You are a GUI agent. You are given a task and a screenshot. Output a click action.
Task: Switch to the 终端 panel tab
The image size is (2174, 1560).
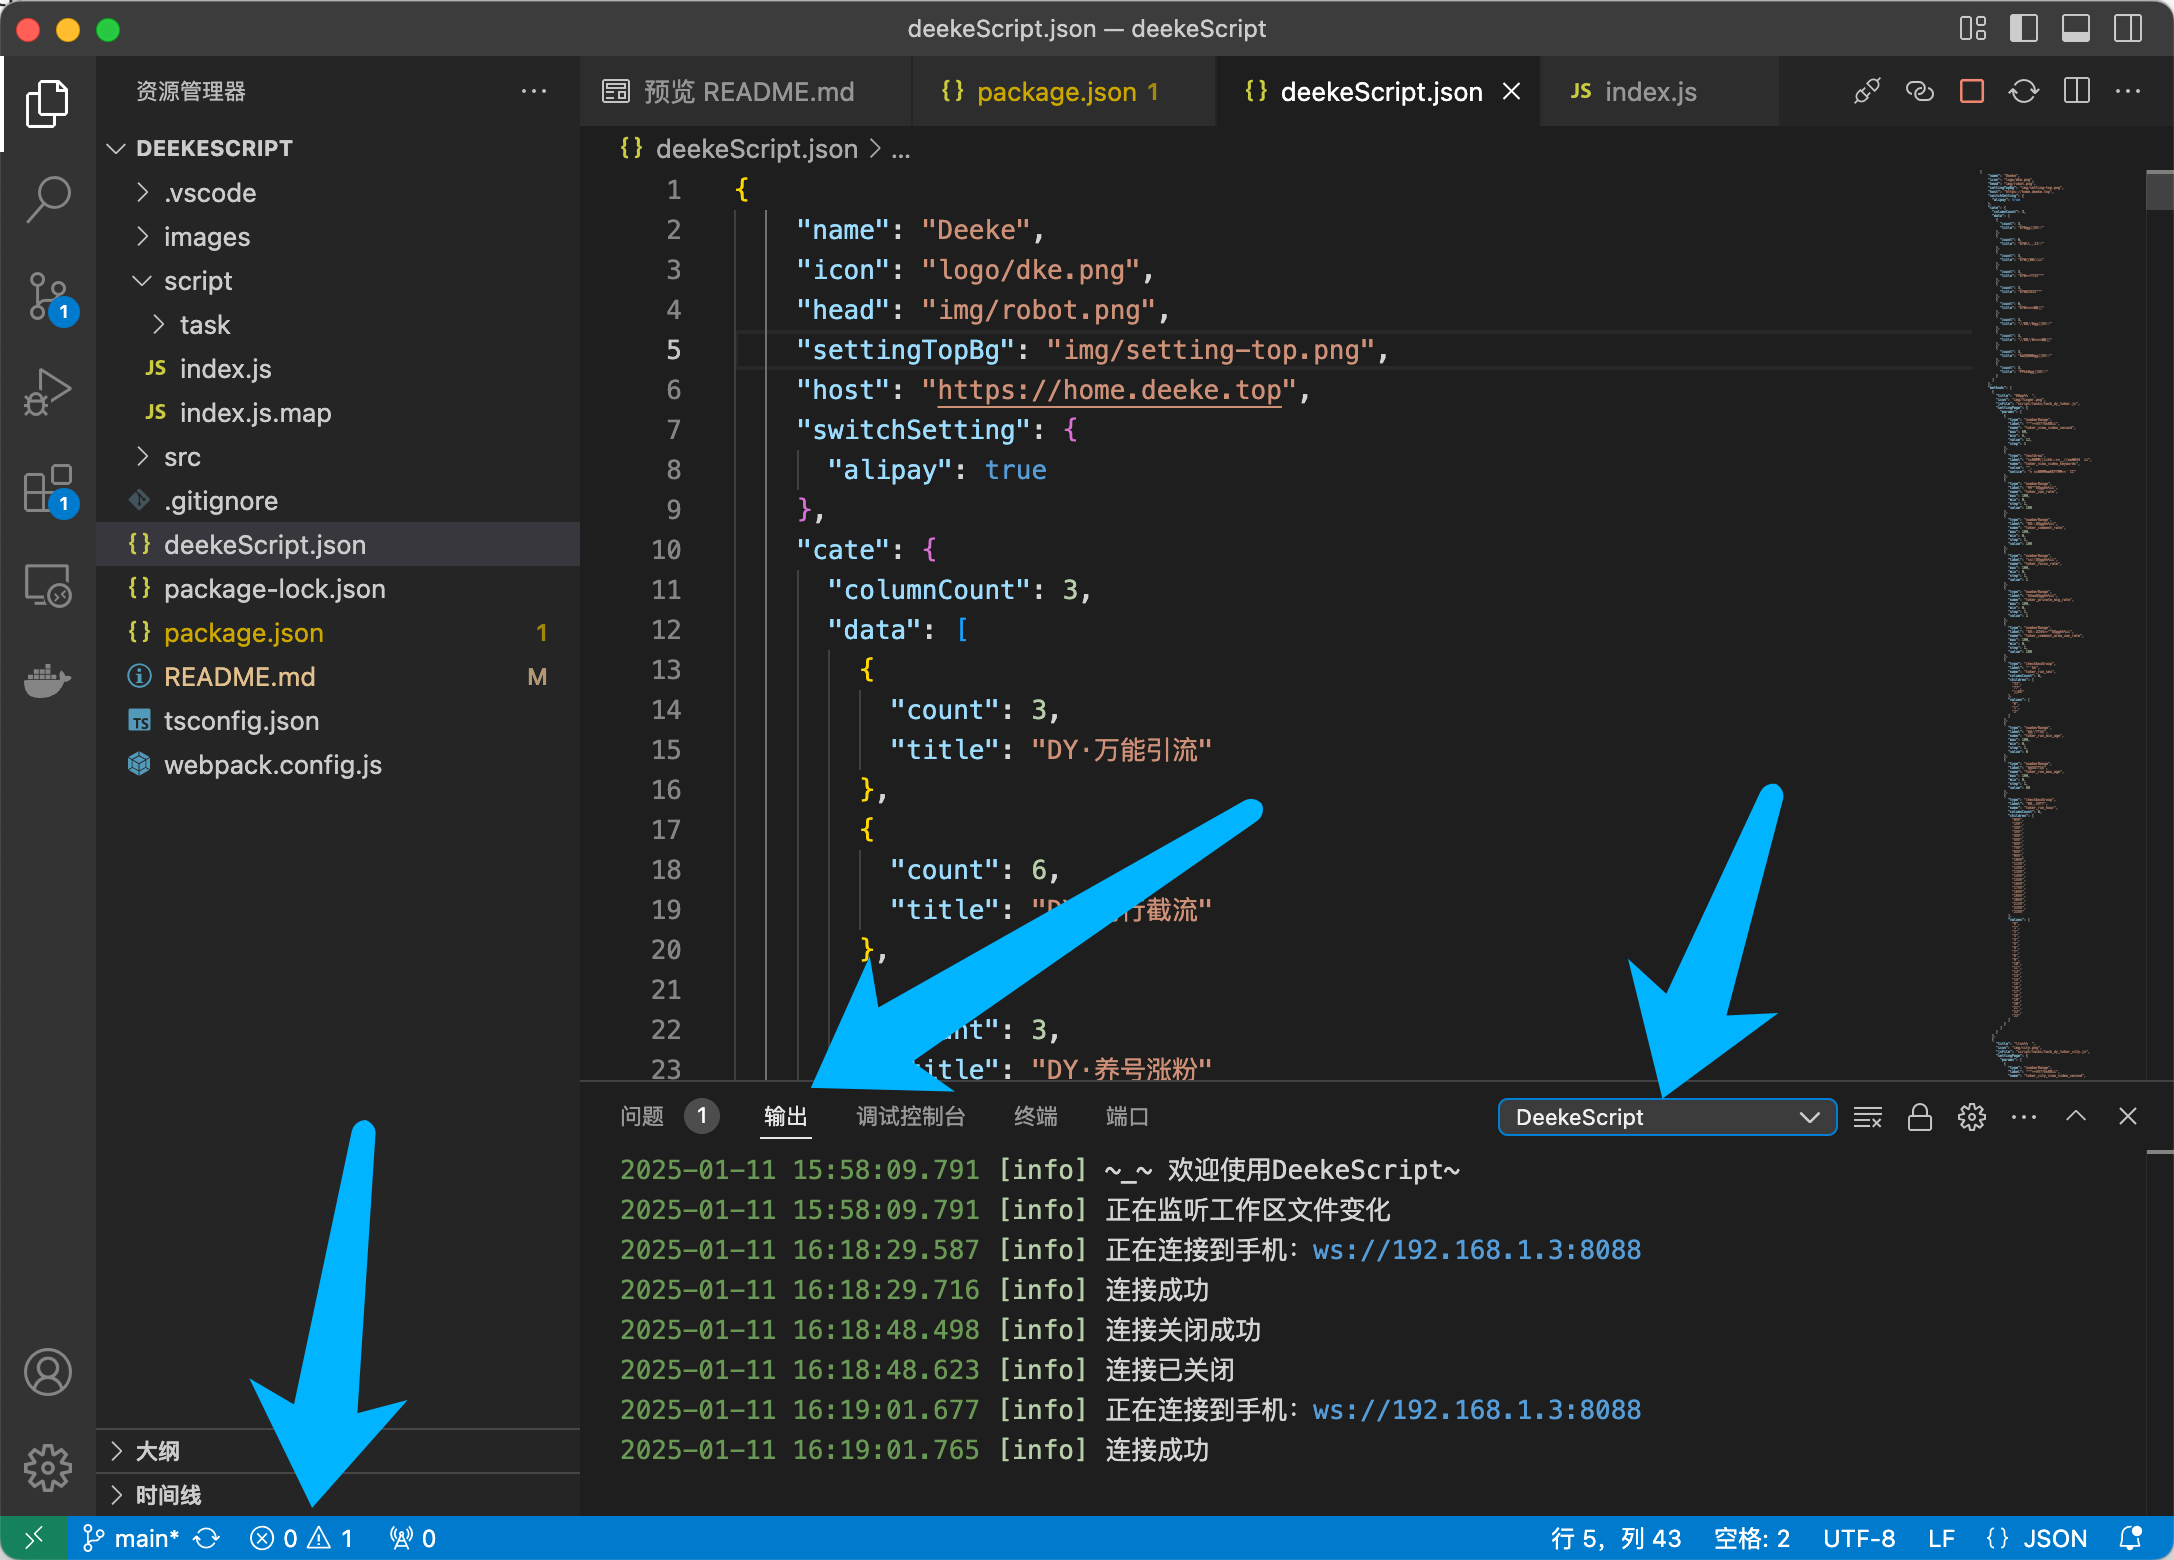[1035, 1116]
